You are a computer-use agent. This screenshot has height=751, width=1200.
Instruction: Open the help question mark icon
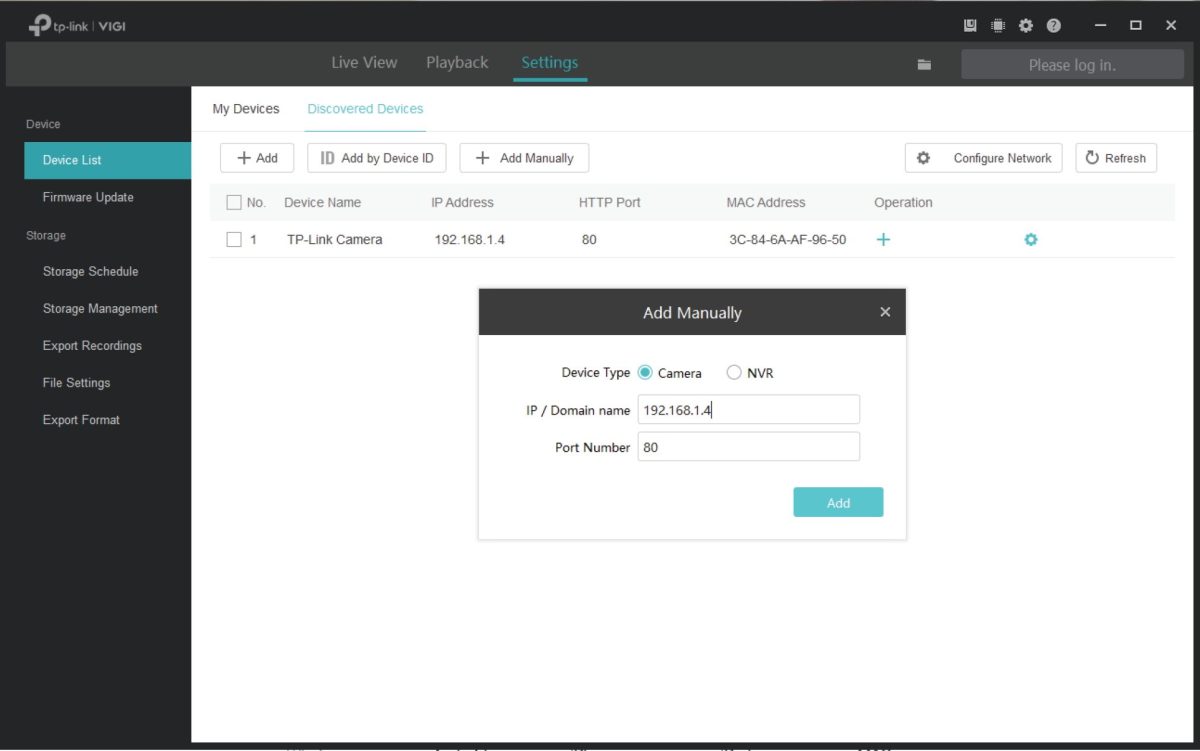(1053, 25)
